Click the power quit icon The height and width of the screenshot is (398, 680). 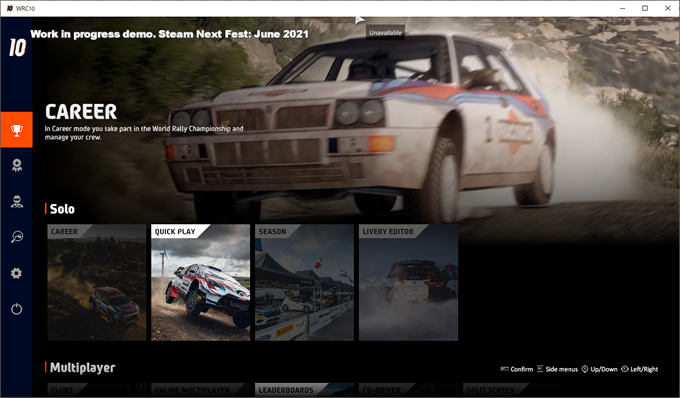point(16,309)
